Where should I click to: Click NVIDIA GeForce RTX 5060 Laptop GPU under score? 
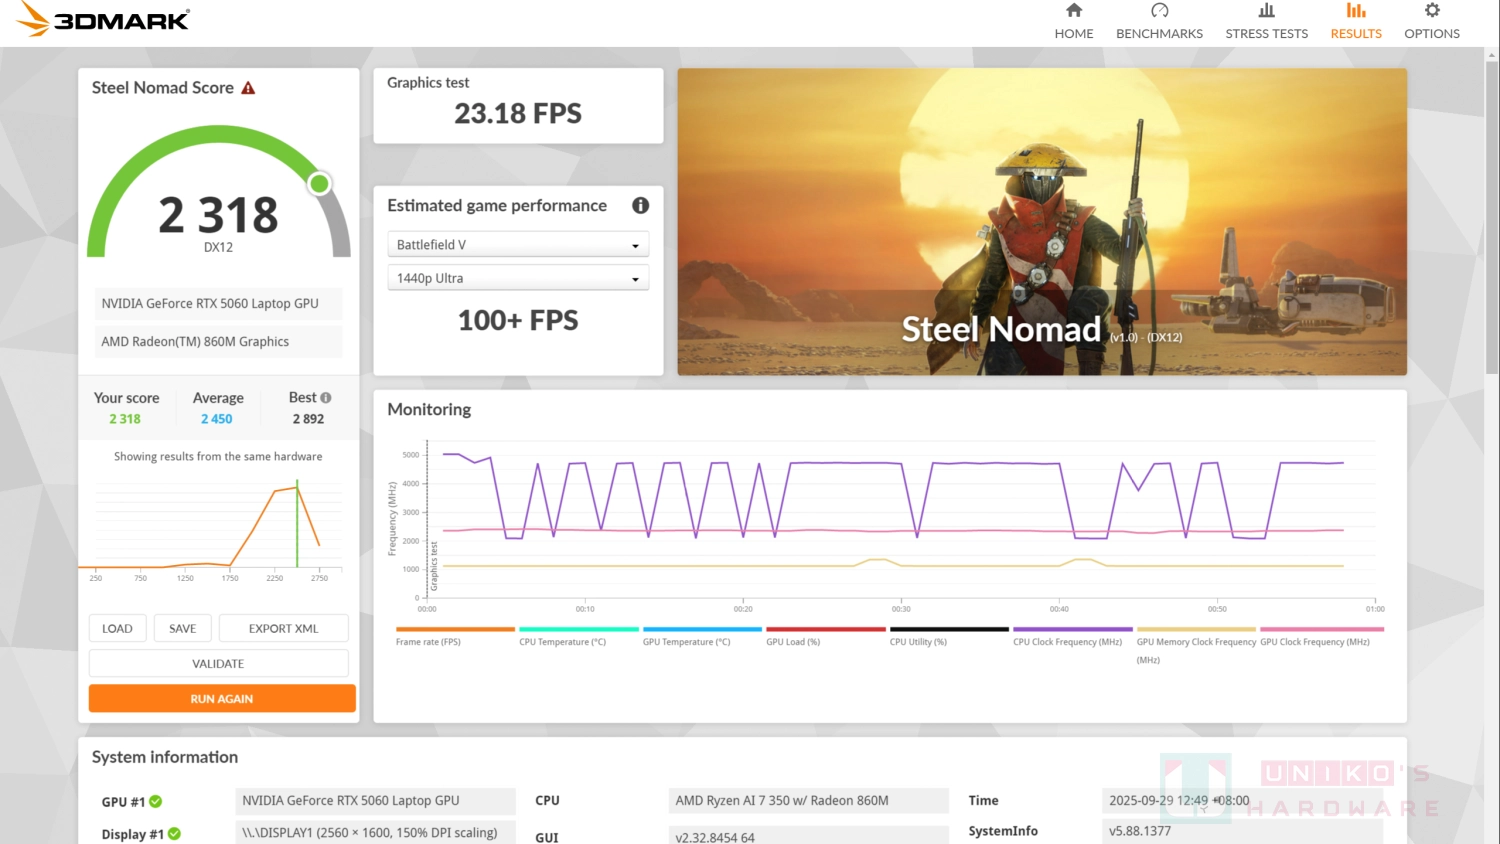pyautogui.click(x=219, y=303)
